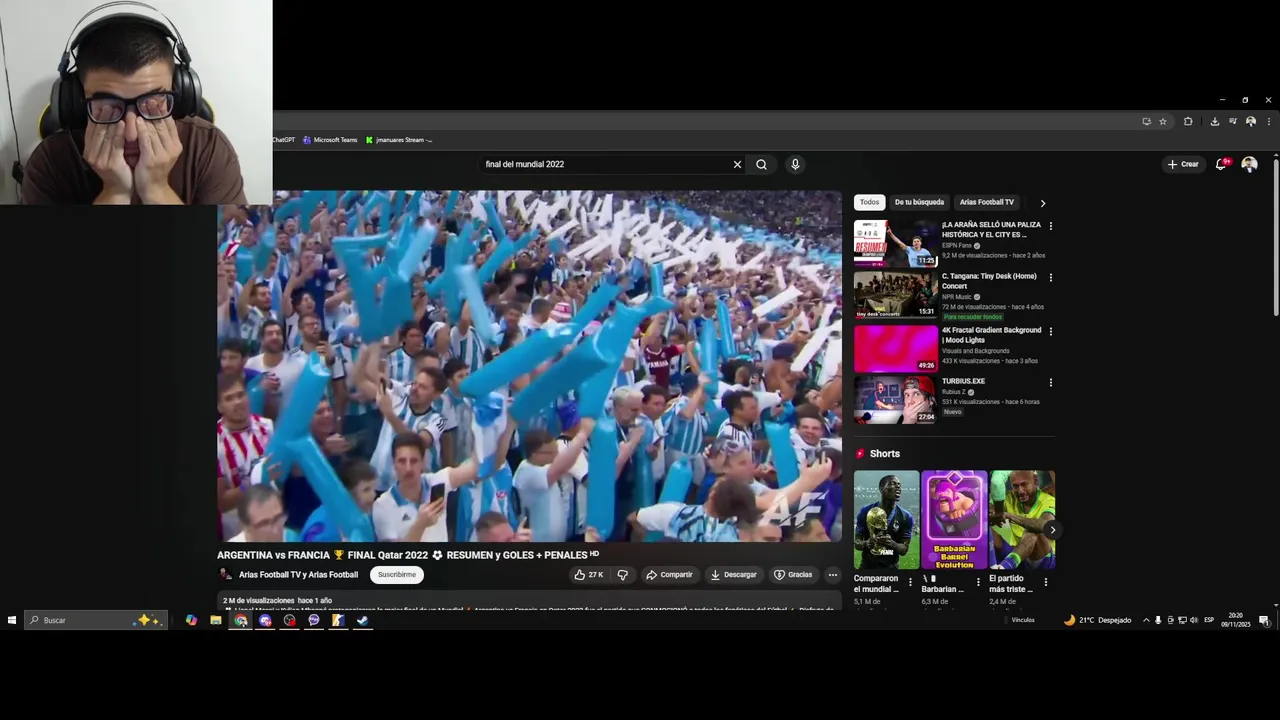Open Compararon el mundial short thumbnail
Screen dimensions: 1280x720
coord(886,520)
